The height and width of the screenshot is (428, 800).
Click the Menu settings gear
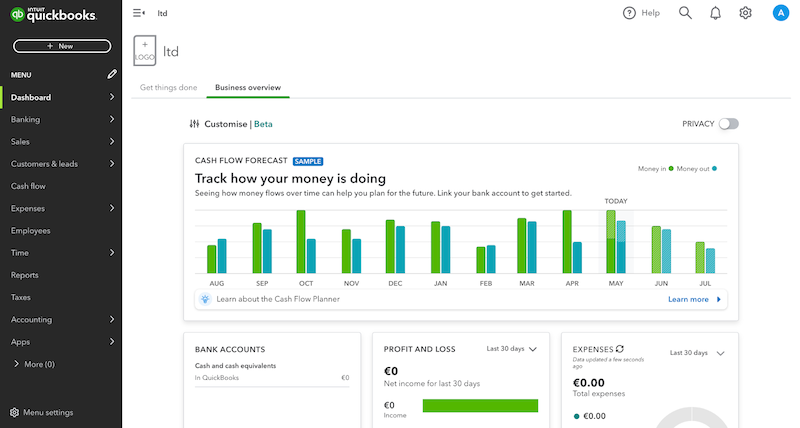14,412
